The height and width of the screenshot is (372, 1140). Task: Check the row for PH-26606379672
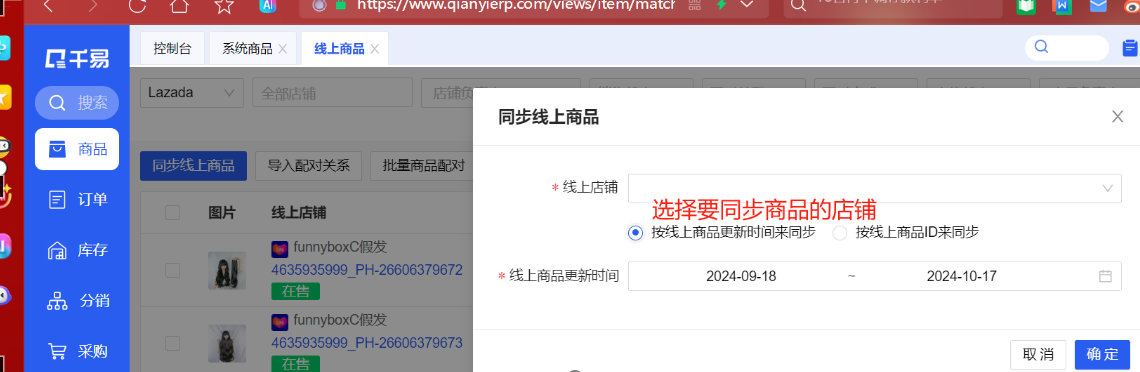click(x=172, y=270)
